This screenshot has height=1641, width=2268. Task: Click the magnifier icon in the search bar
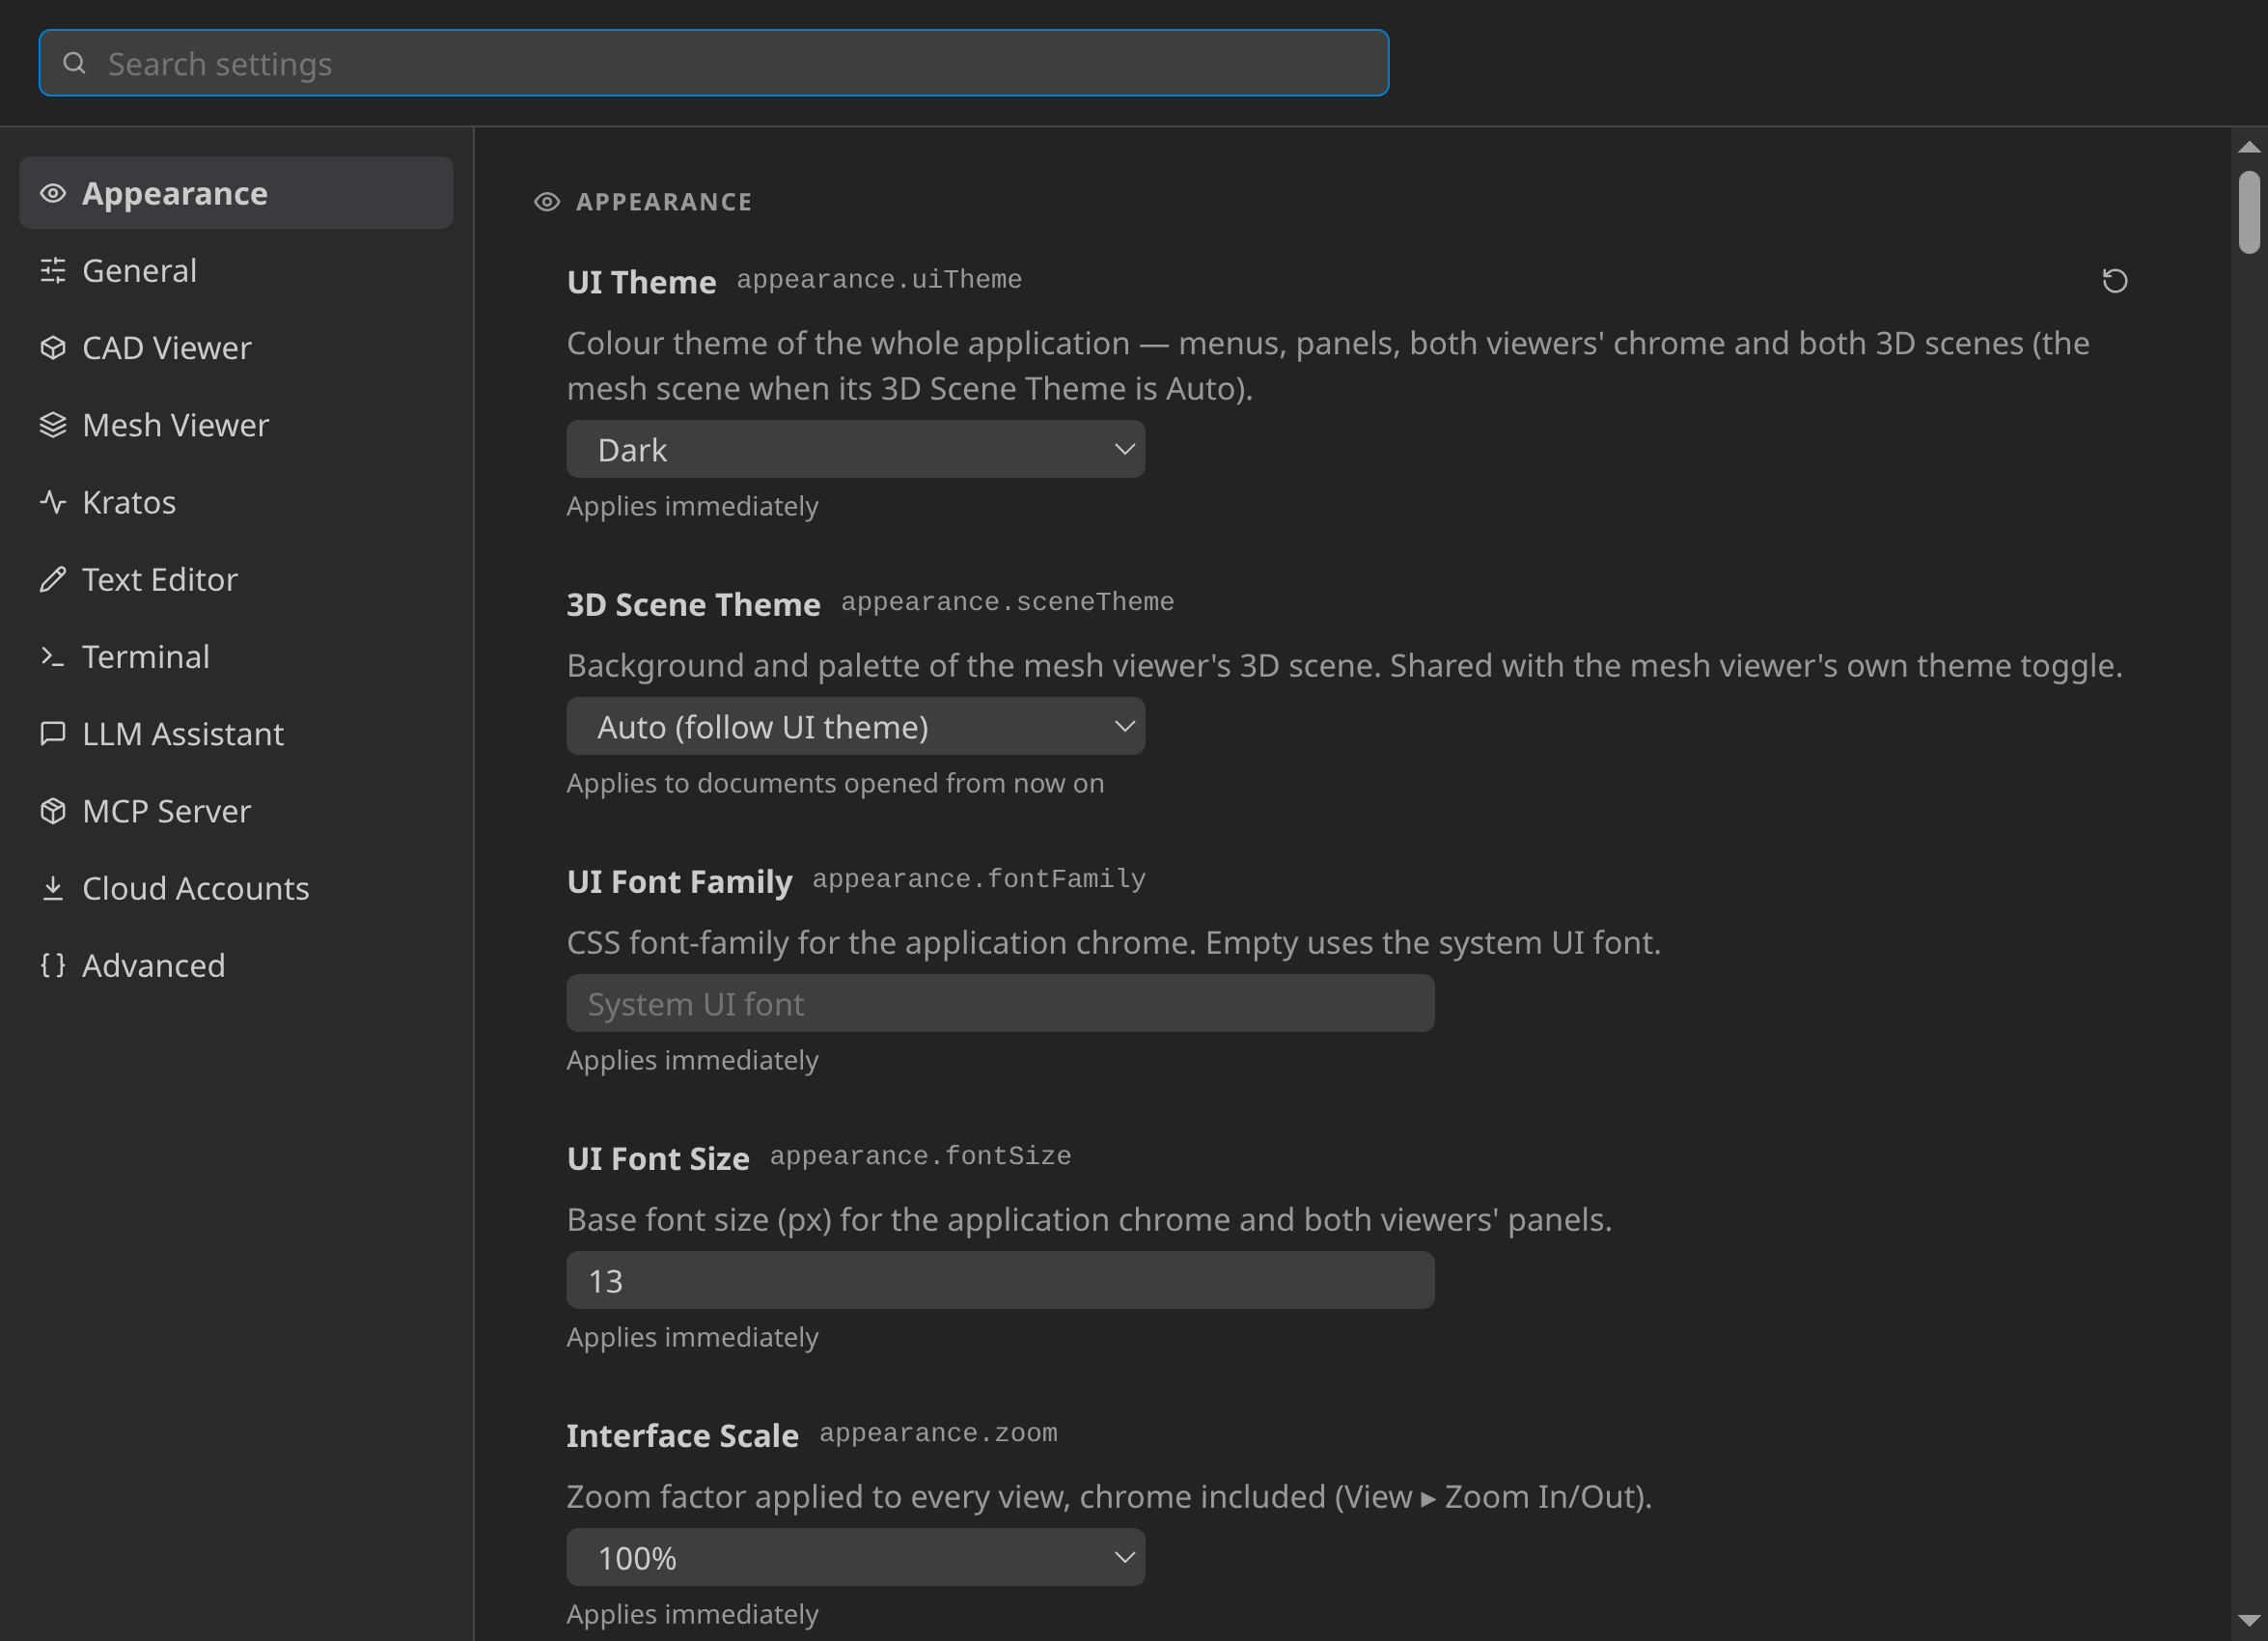(75, 63)
